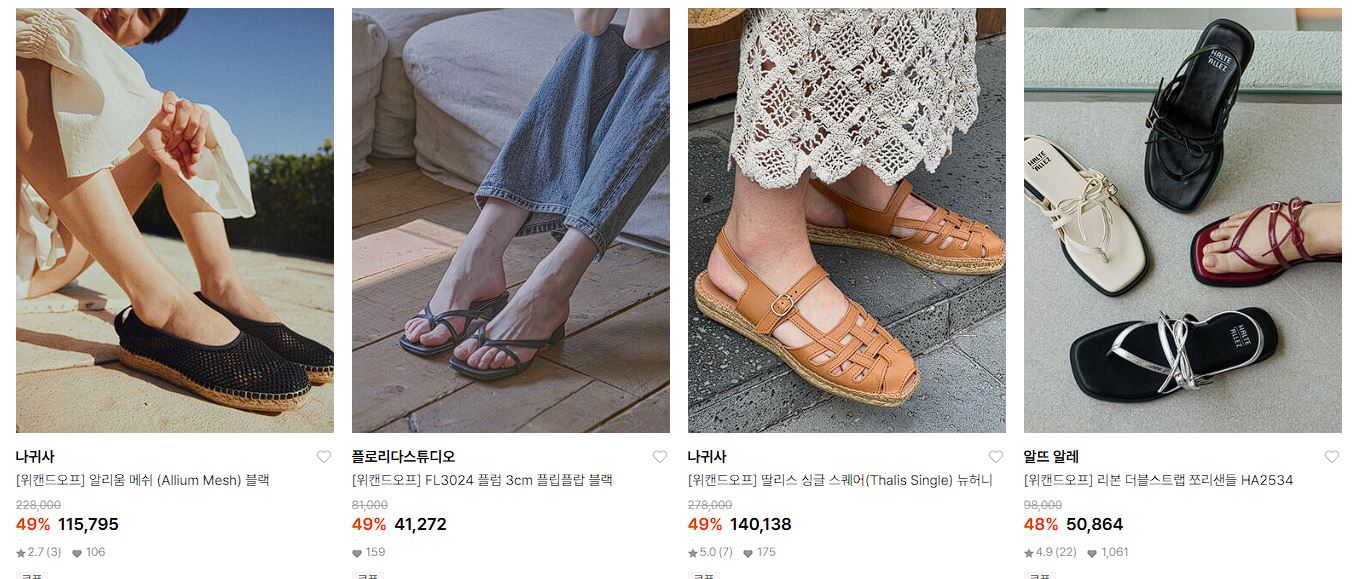The width and height of the screenshot is (1354, 579).
Task: Toggle wishlist heart for 알리움 메쉬 블랙
Action: tap(324, 457)
